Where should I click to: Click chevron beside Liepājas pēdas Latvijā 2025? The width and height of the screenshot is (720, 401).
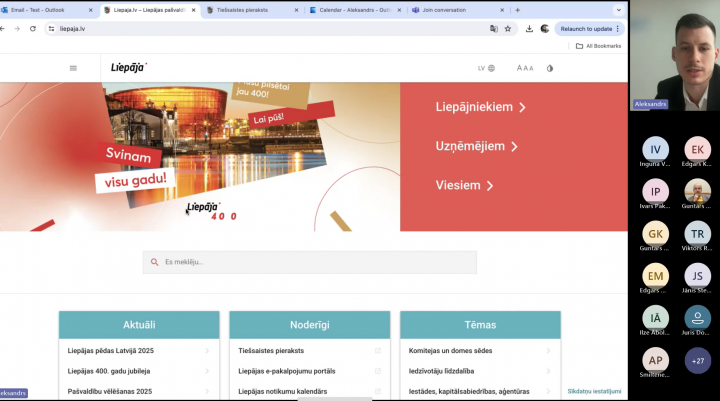(207, 350)
